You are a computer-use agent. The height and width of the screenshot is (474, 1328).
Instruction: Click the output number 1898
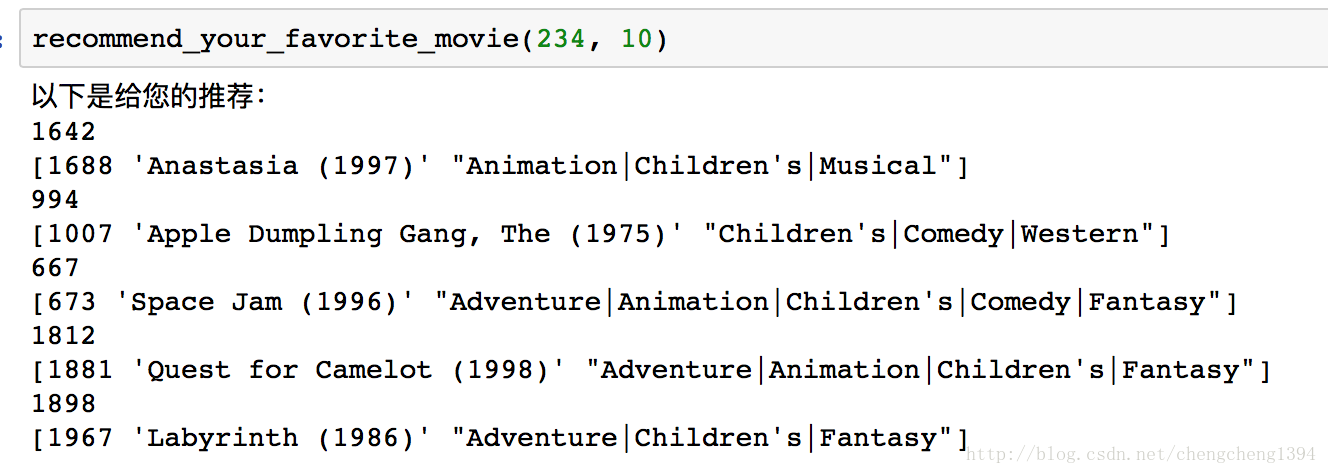point(64,404)
